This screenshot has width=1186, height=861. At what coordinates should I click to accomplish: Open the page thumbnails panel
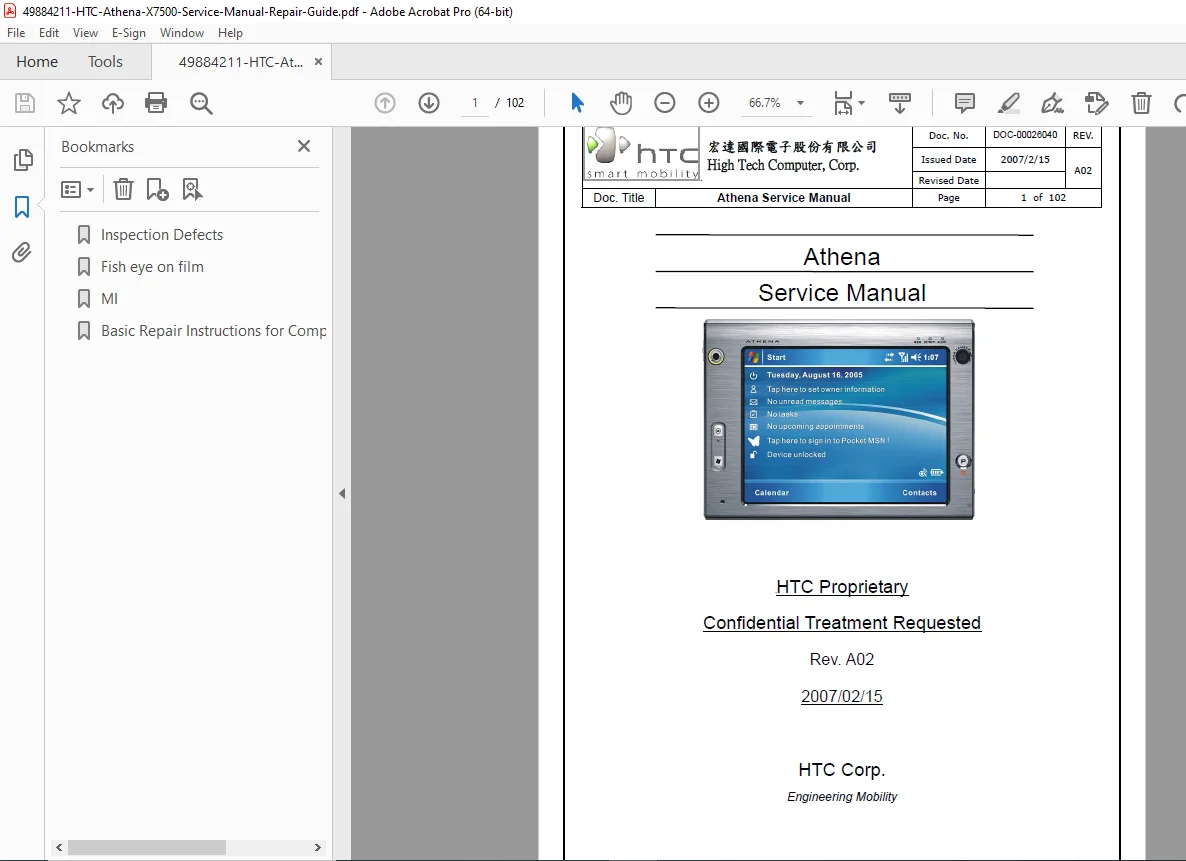(x=23, y=160)
